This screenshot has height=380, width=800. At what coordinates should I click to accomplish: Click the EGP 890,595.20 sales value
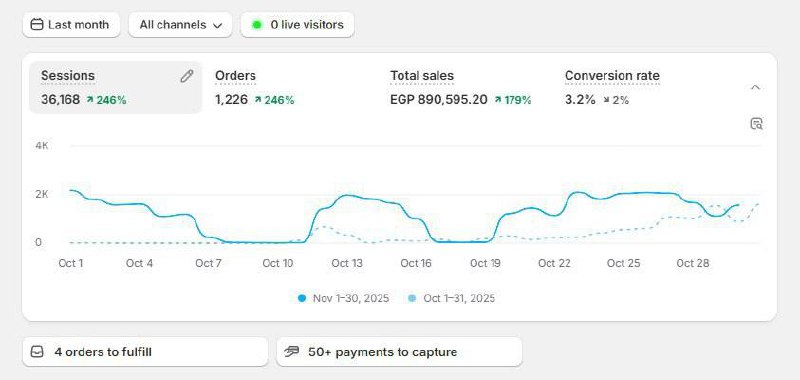coord(439,99)
